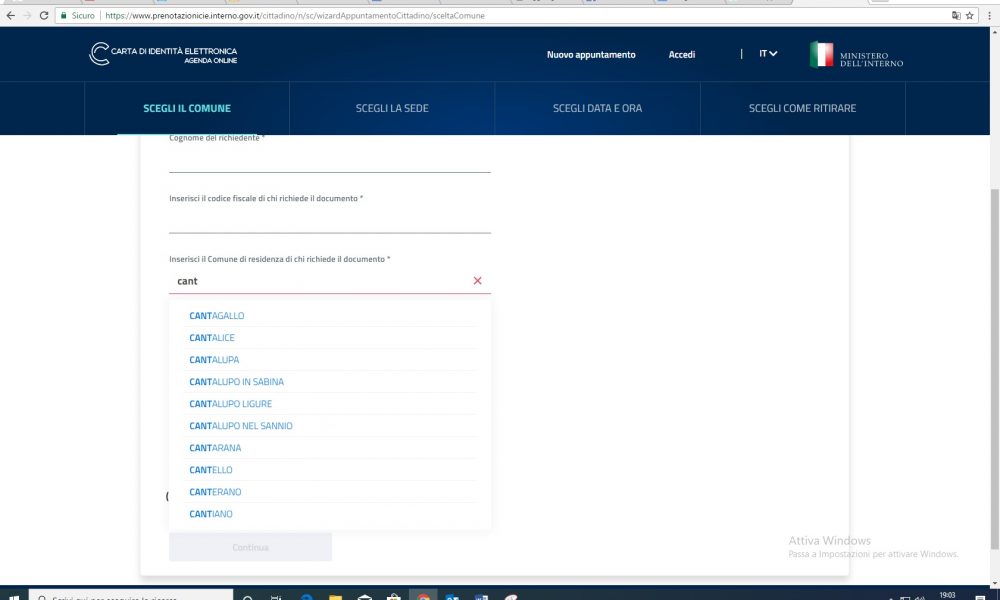Go to the SCEGLI DATA E ORA step
Screen dimensions: 1000x600
(597, 108)
